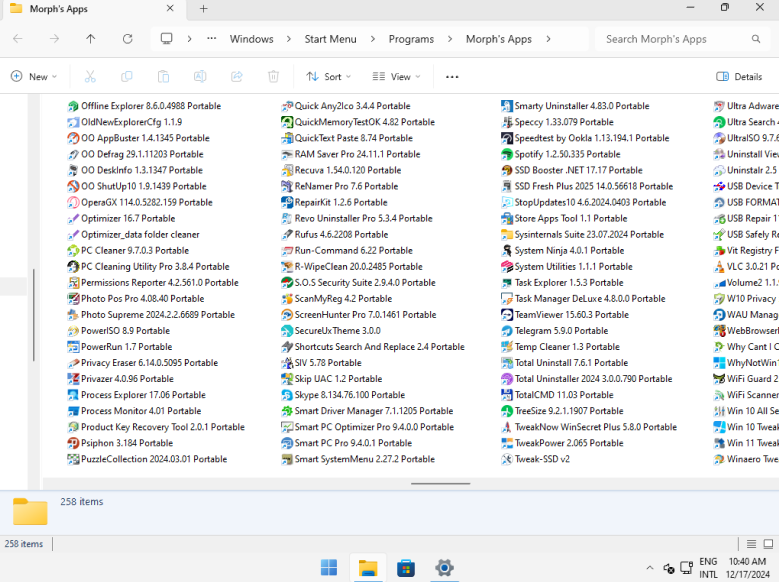This screenshot has height=582, width=779.
Task: Open the View dropdown menu
Action: [396, 77]
